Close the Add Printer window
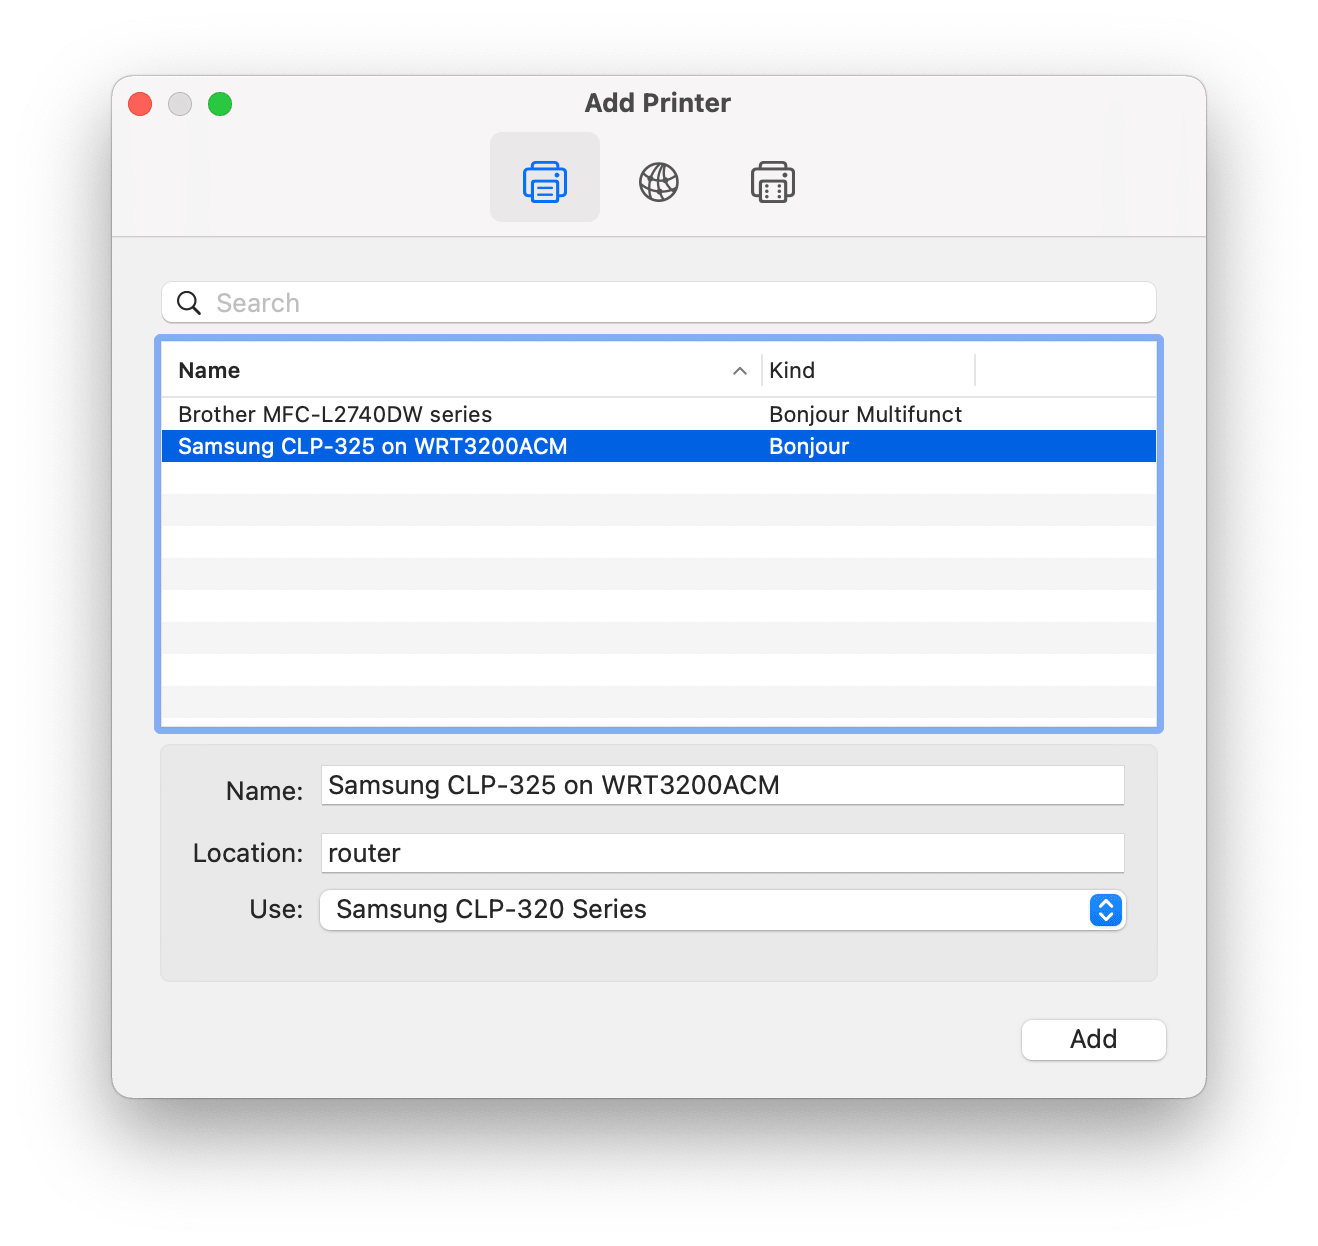Image resolution: width=1318 pixels, height=1246 pixels. pos(140,104)
